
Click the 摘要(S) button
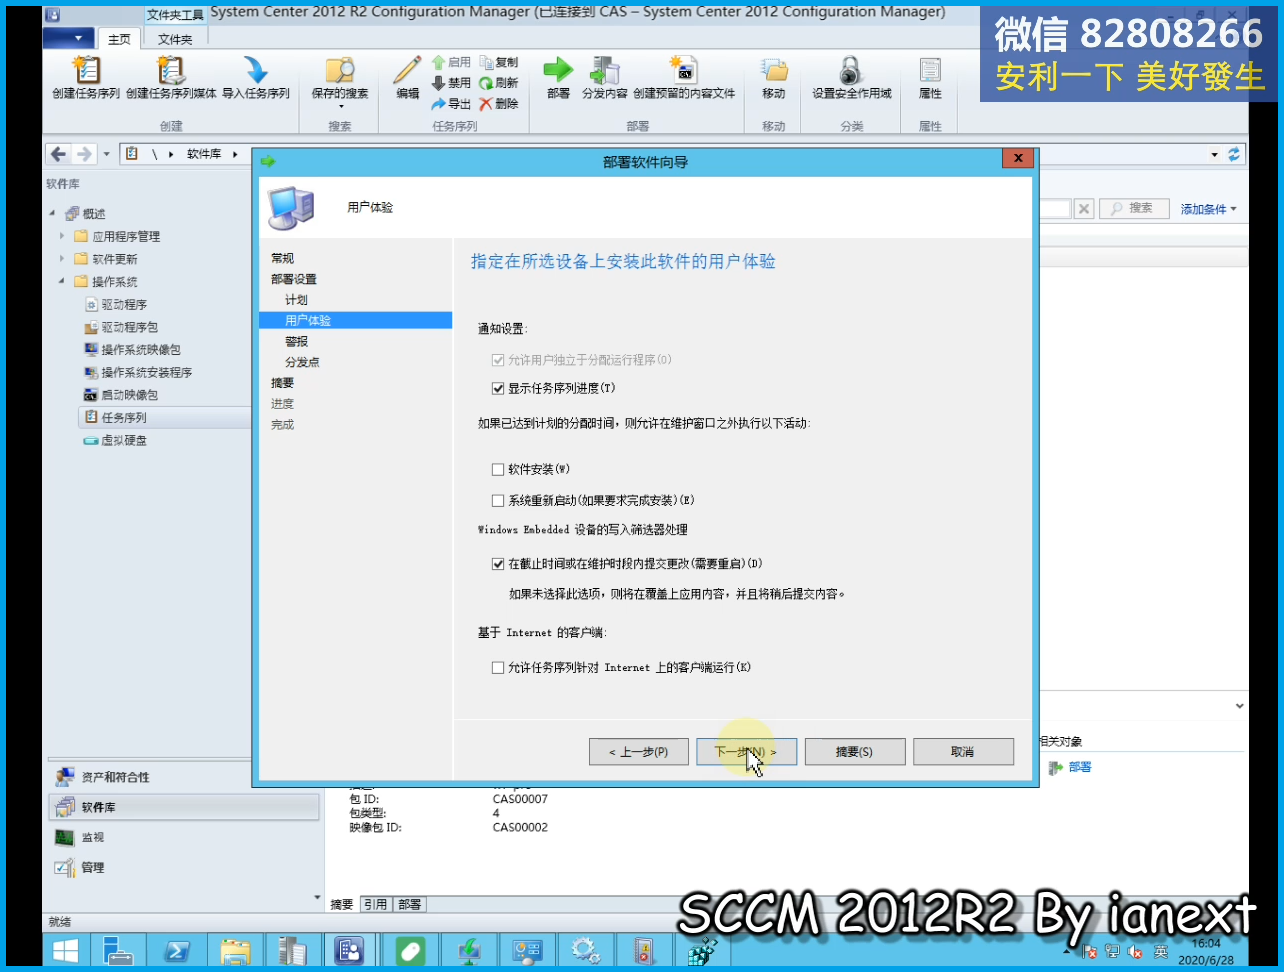(855, 752)
